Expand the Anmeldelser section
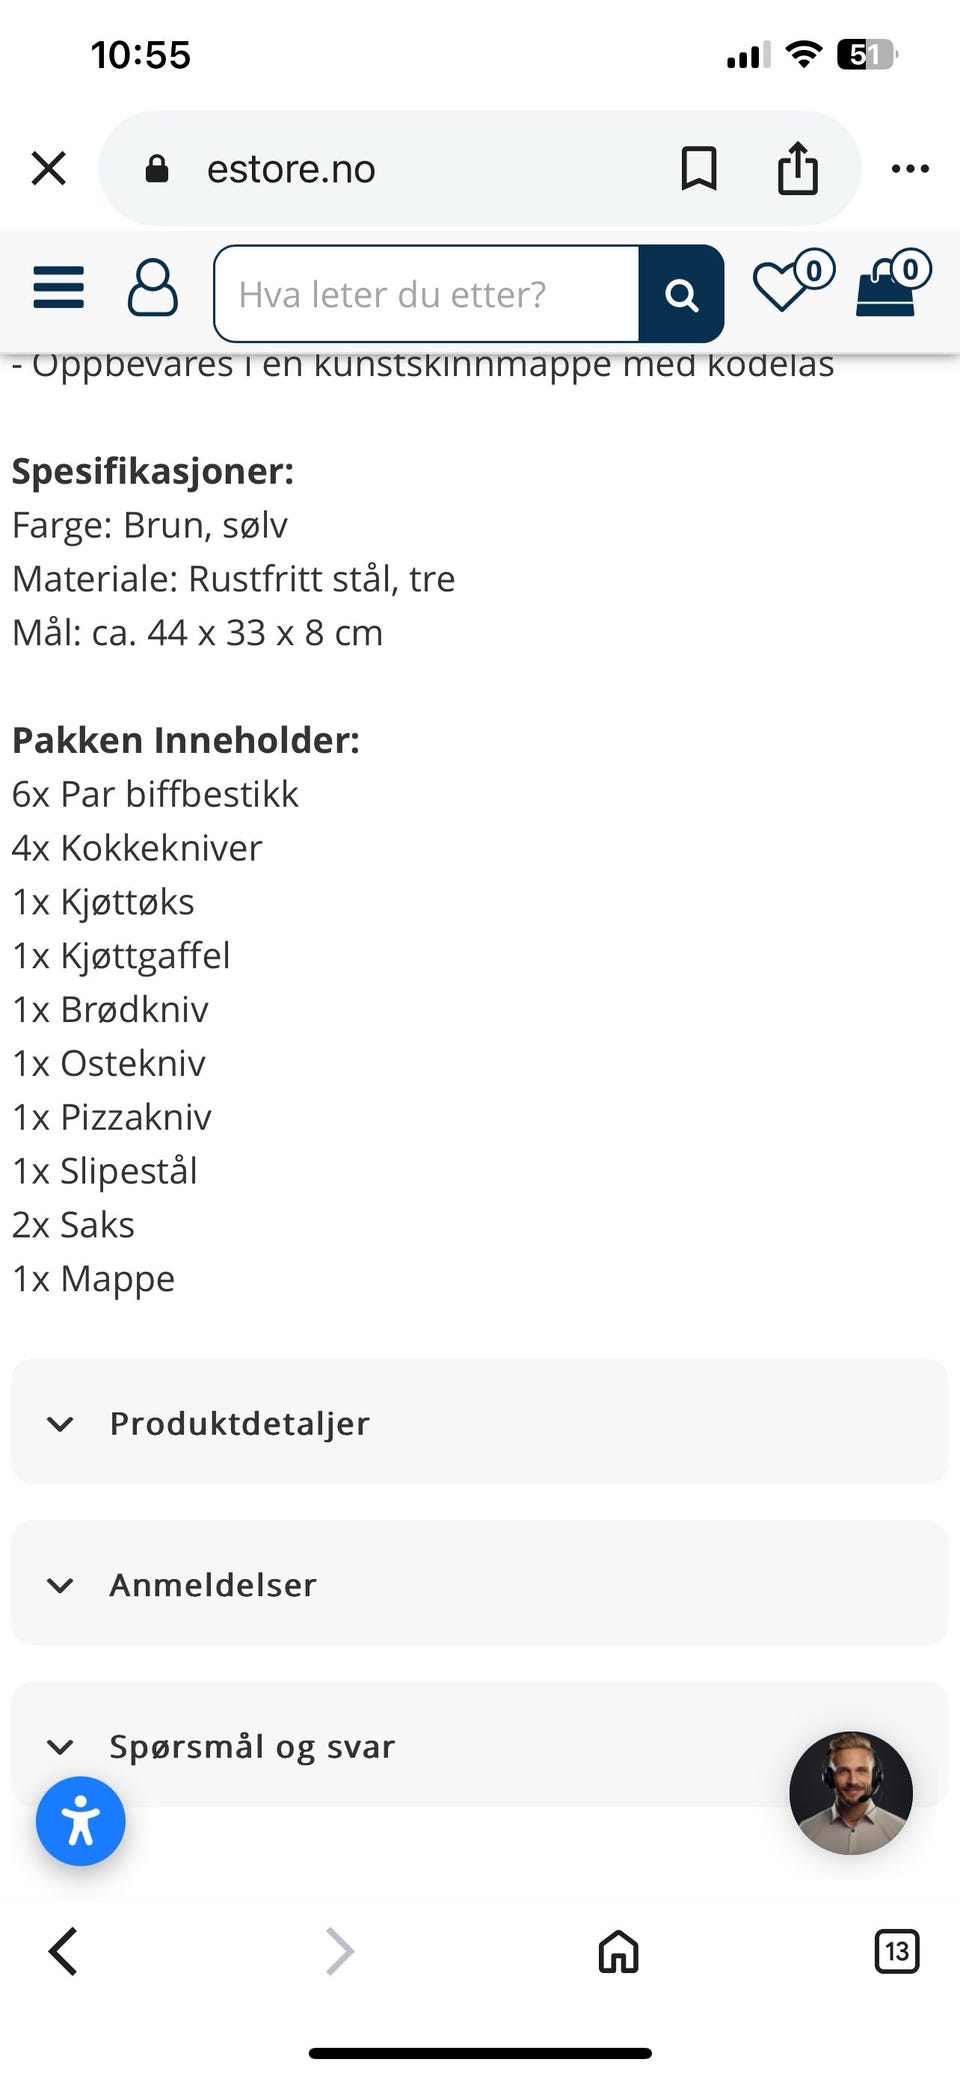The height and width of the screenshot is (2077, 960). pyautogui.click(x=479, y=1584)
